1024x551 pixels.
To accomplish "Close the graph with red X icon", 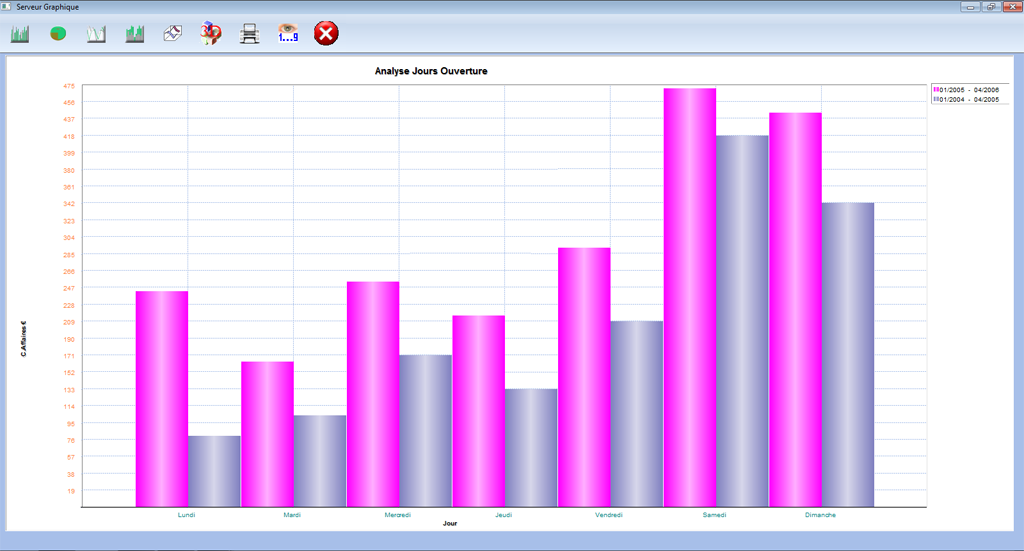I will [x=326, y=34].
